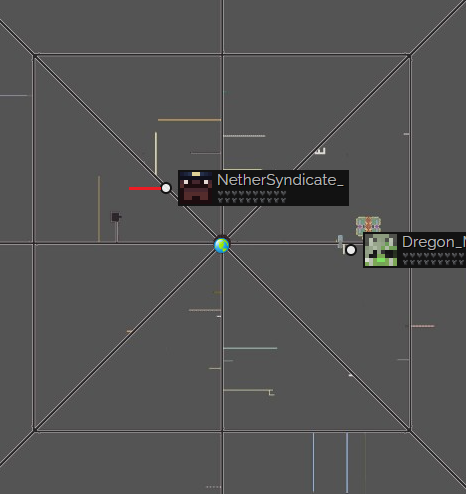This screenshot has height=494, width=466.
Task: Click the green creeper head avatar
Action: [381, 250]
